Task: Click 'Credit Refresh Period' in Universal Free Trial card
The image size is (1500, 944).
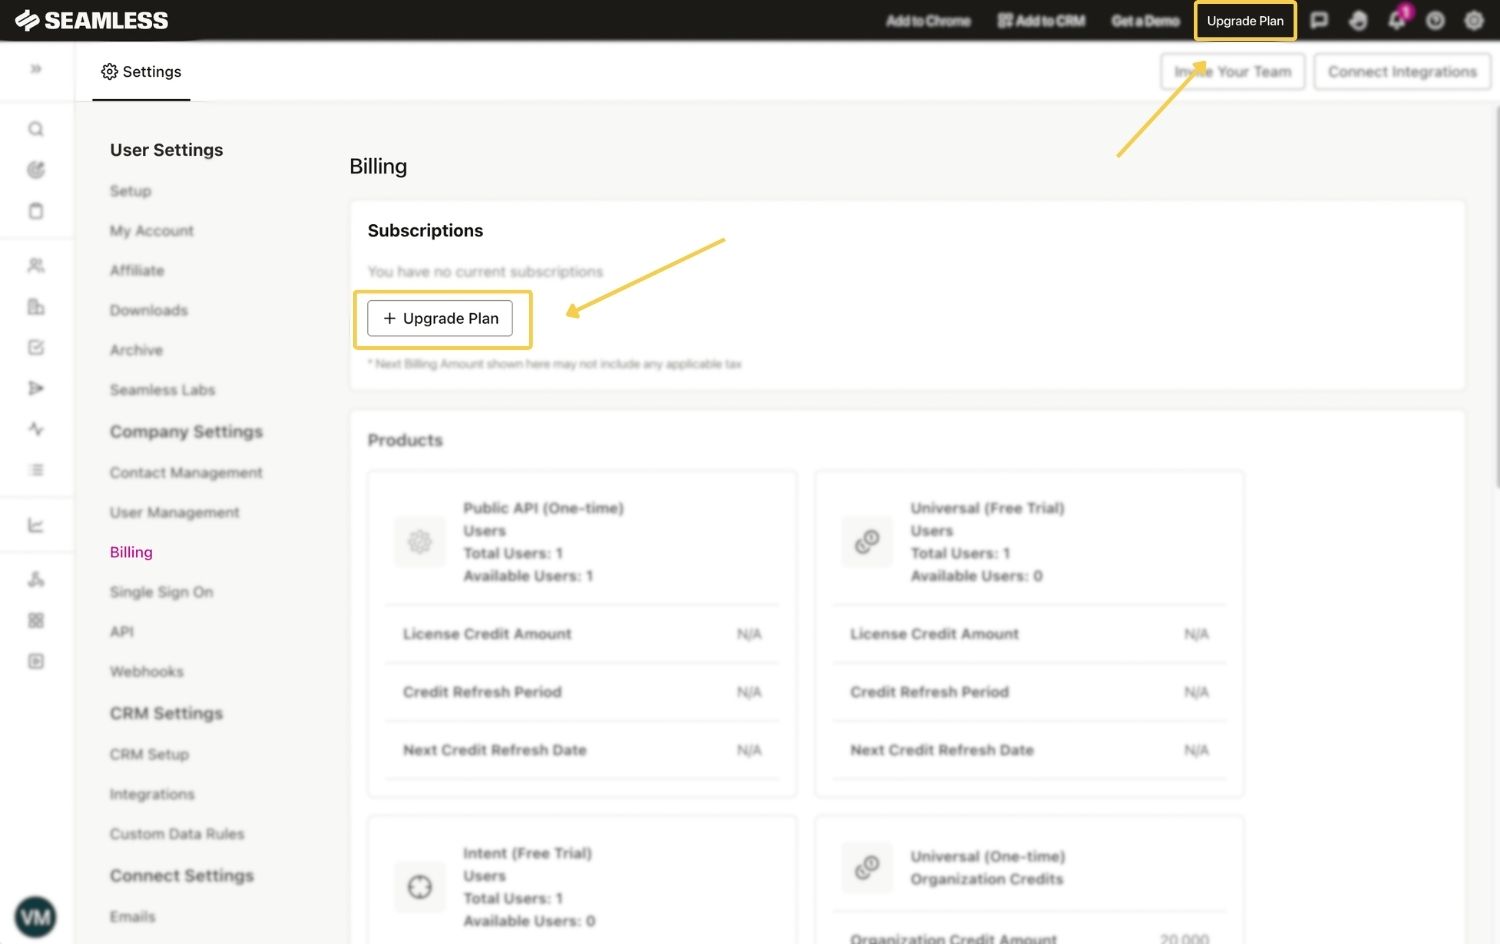Action: (x=929, y=692)
